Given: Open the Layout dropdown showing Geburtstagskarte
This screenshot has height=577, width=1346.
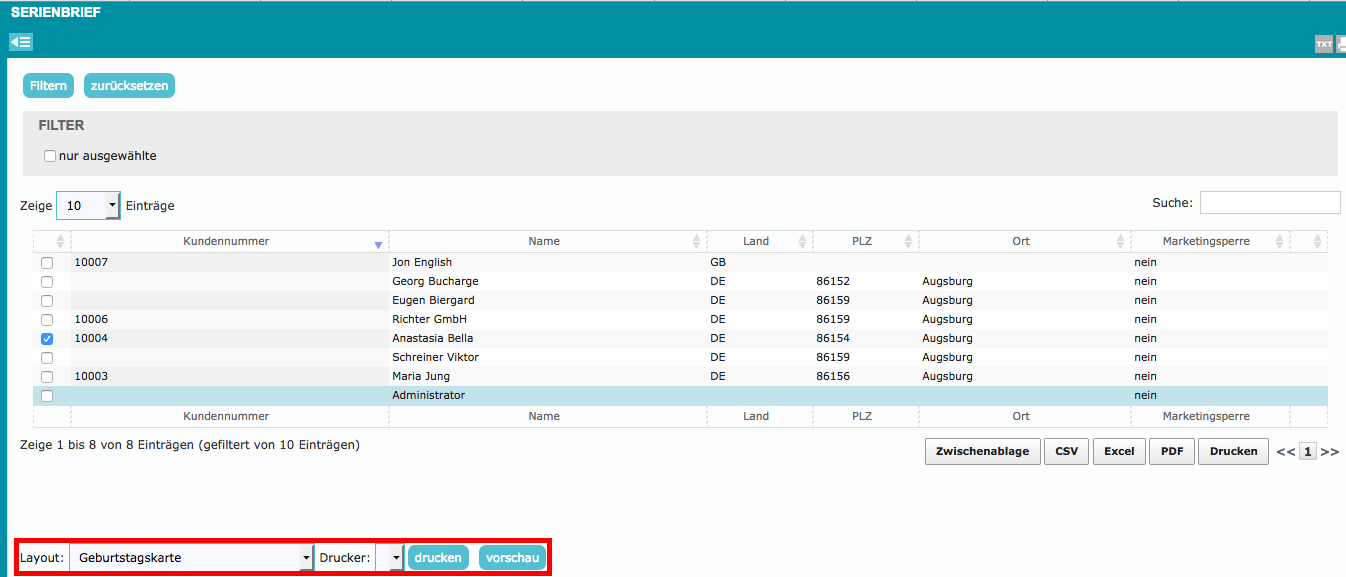Looking at the screenshot, I should point(191,558).
